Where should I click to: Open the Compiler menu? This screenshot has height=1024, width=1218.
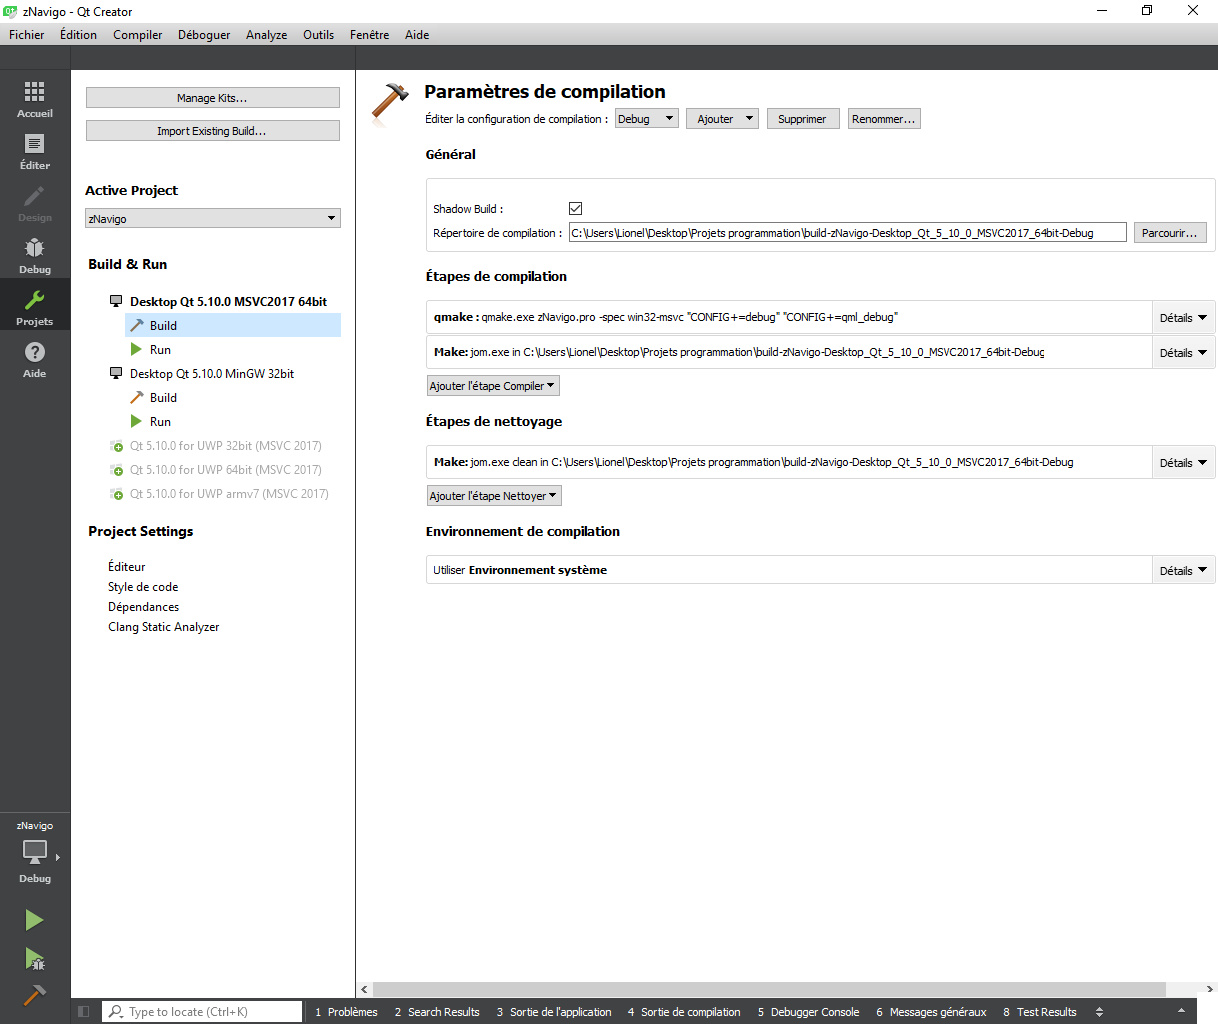tap(137, 35)
